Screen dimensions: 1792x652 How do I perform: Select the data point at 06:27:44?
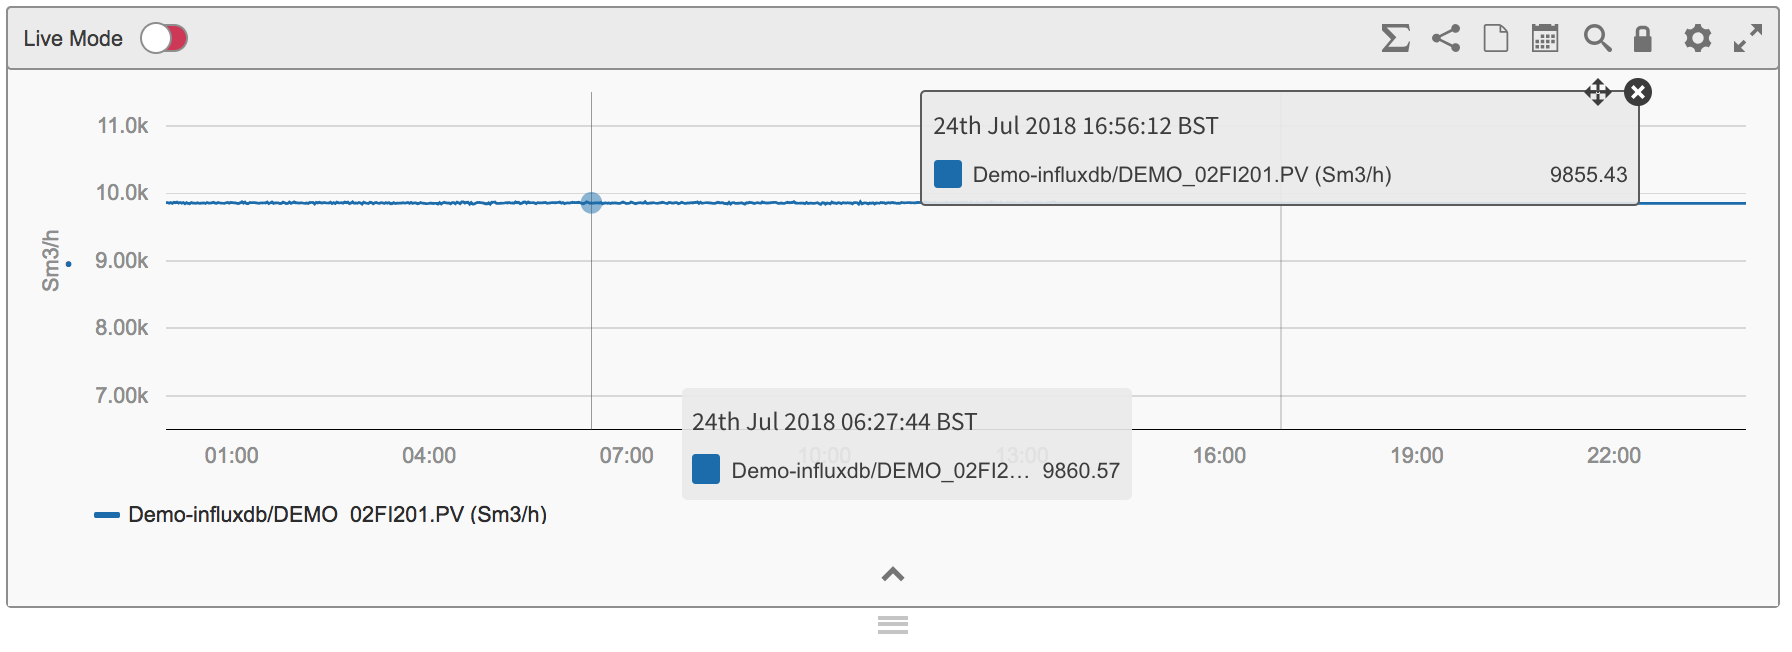591,203
